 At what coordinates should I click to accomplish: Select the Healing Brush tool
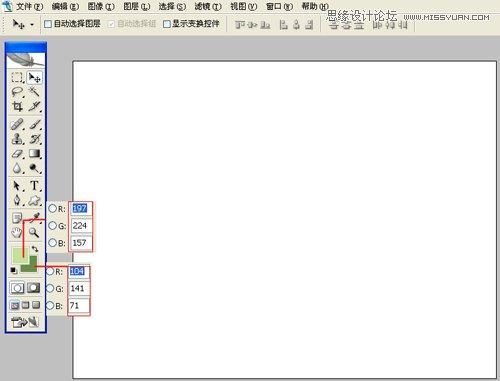(x=17, y=124)
